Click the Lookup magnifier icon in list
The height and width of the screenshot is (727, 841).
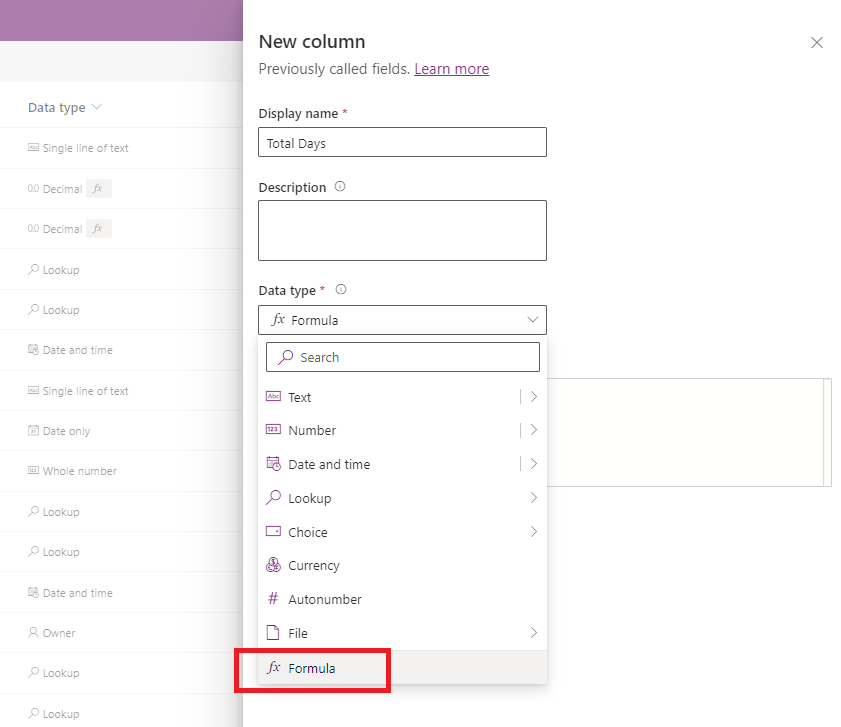(x=273, y=498)
